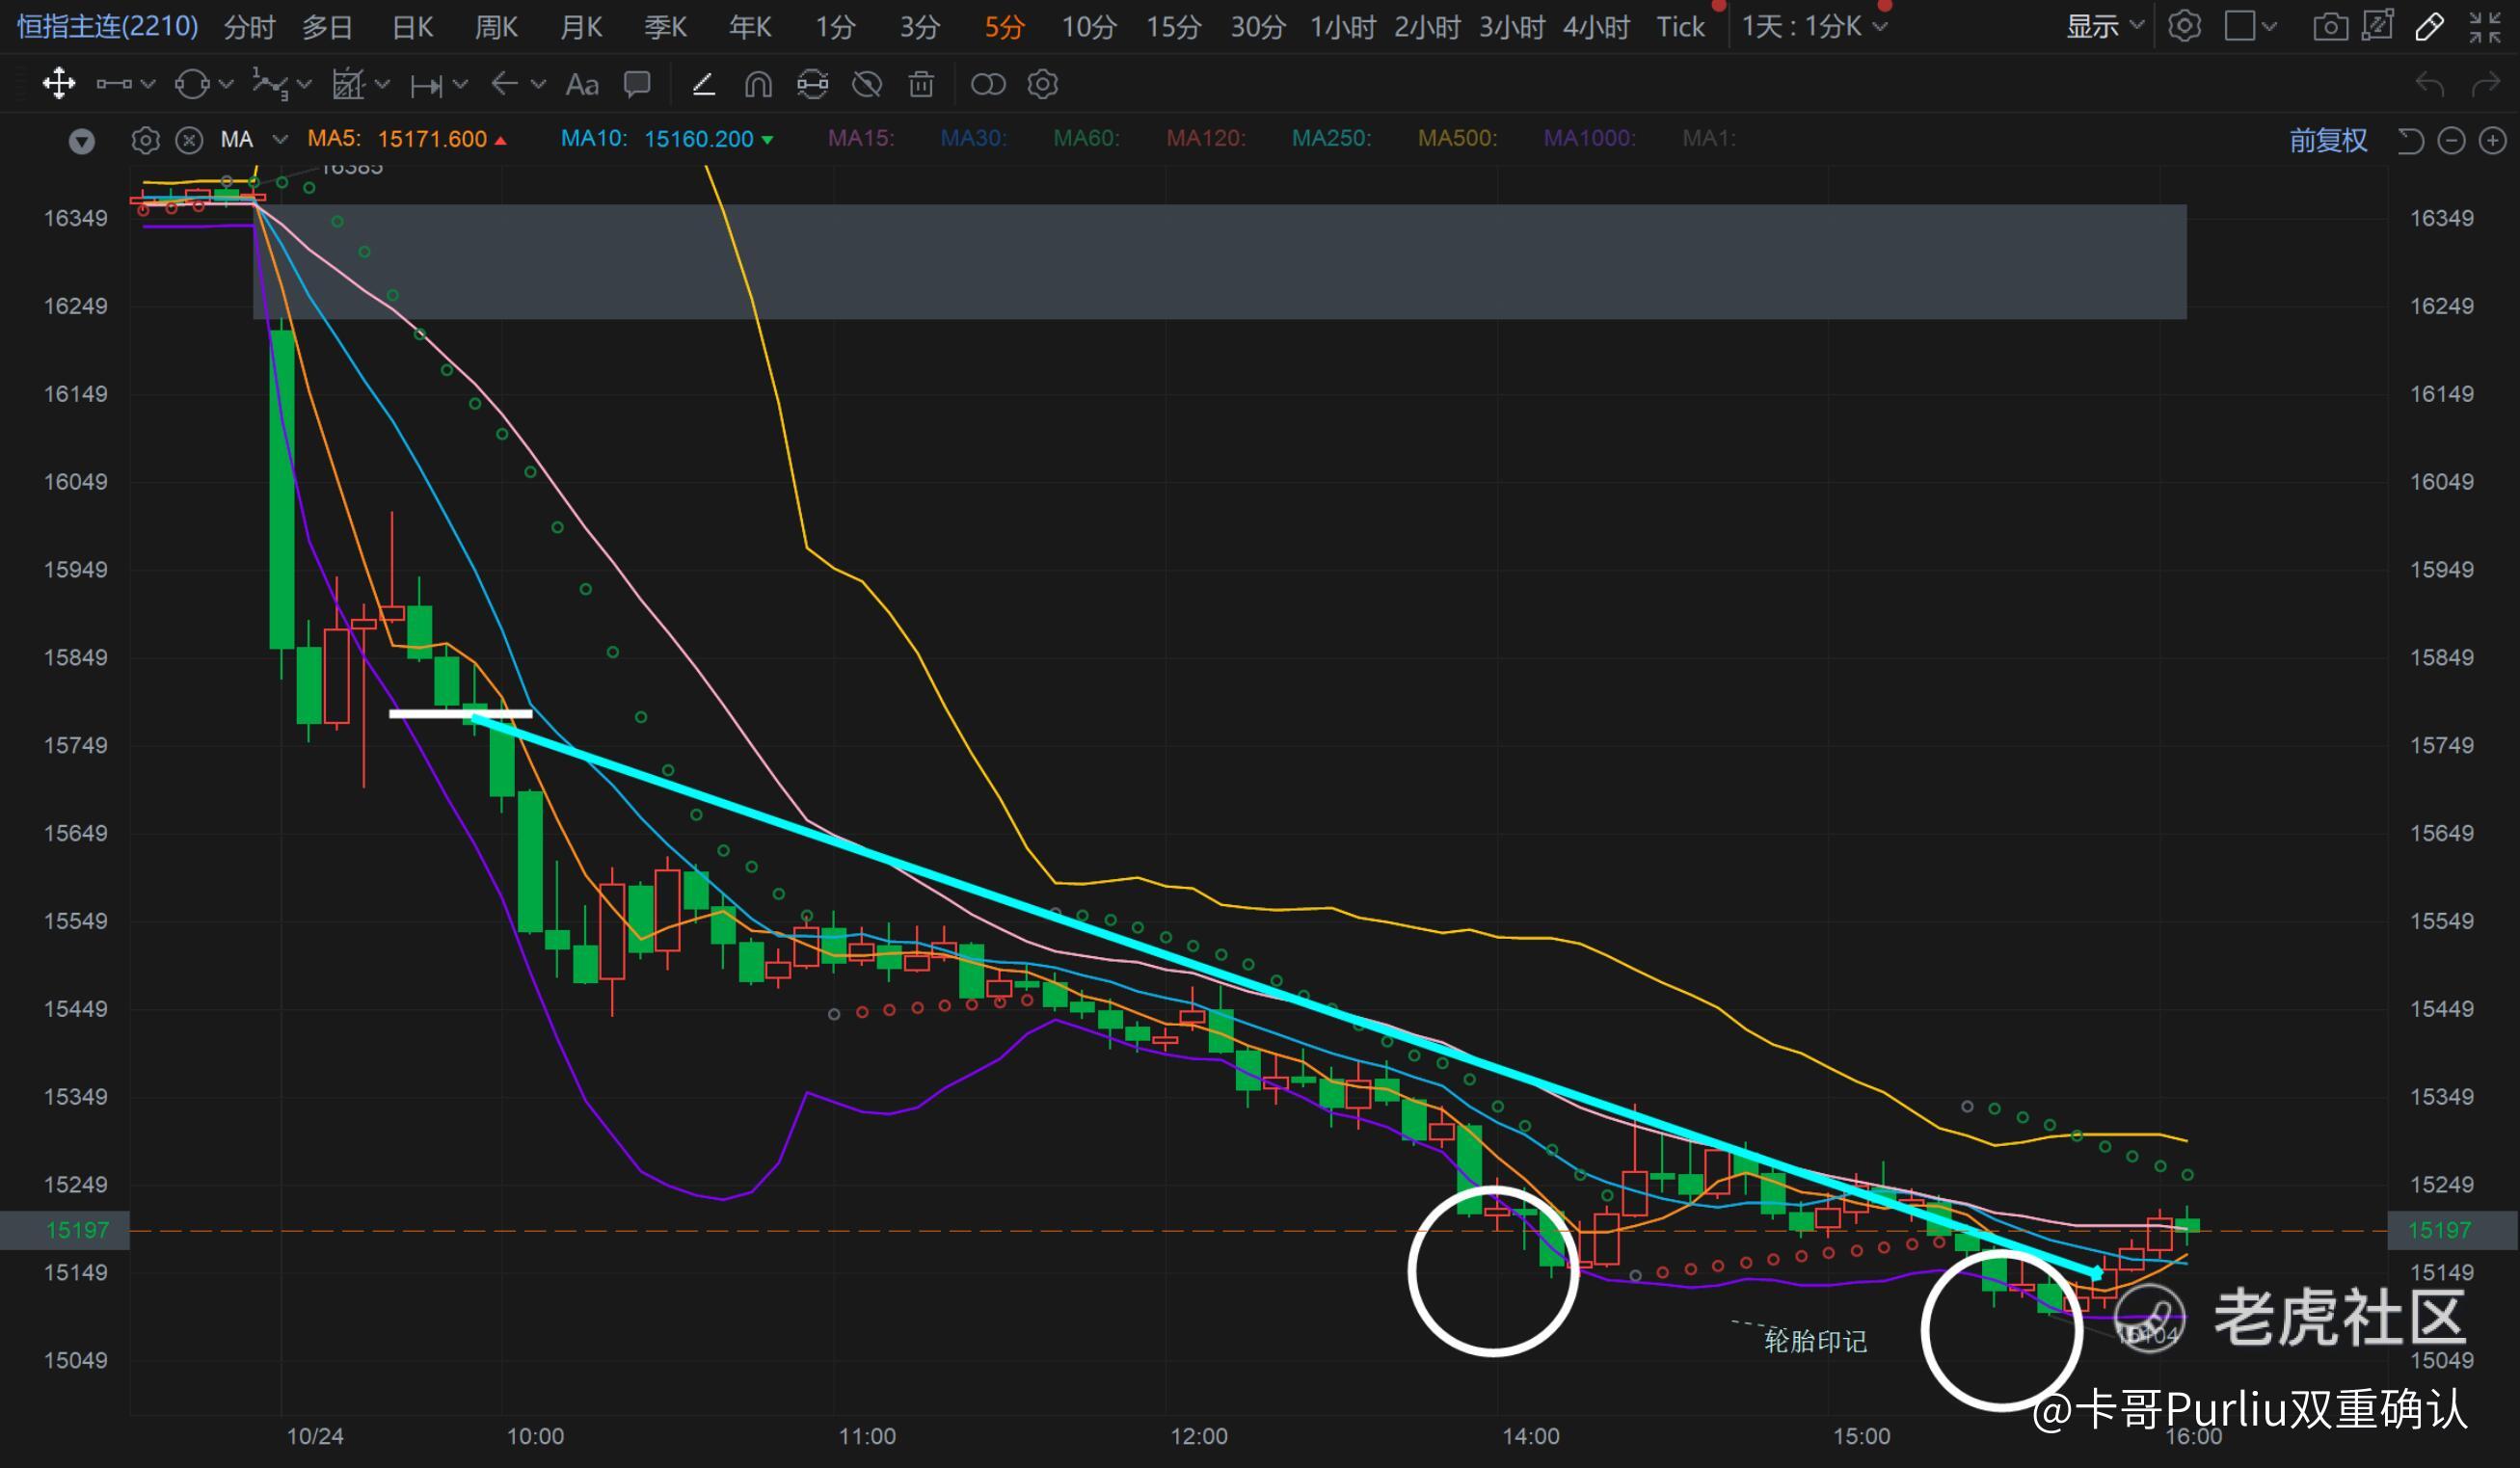Select the 15分 timeframe
The height and width of the screenshot is (1468, 2520).
tap(1173, 27)
